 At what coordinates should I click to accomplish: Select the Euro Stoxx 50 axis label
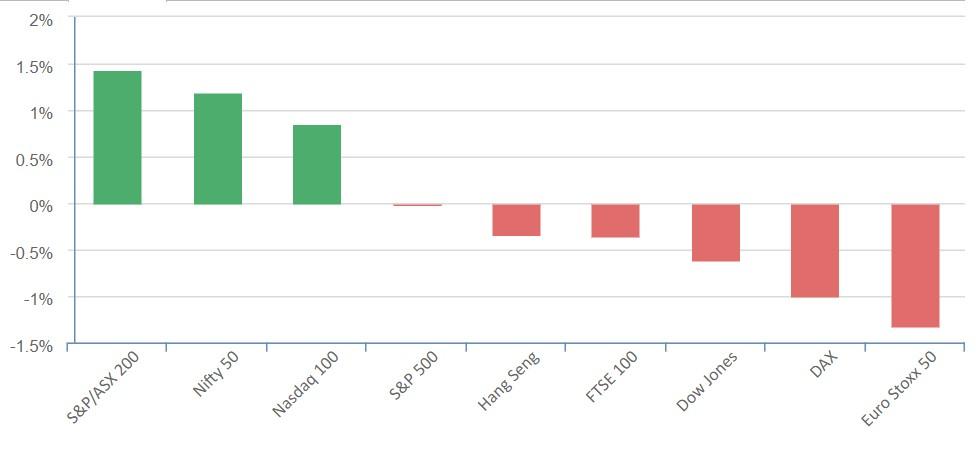[x=899, y=390]
